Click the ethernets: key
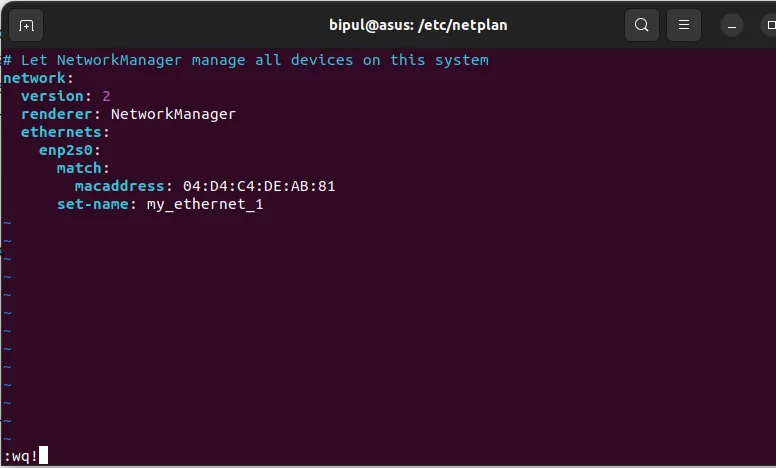Screen dimensions: 776x468 coord(65,132)
